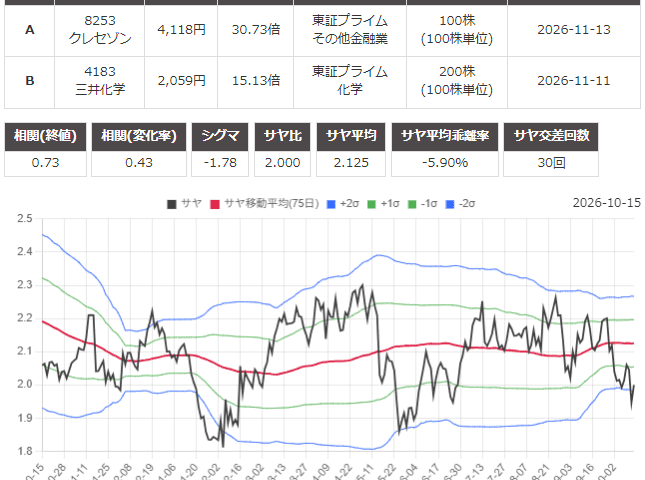
Task: Click the サヤ比 value 2.000
Action: click(283, 163)
